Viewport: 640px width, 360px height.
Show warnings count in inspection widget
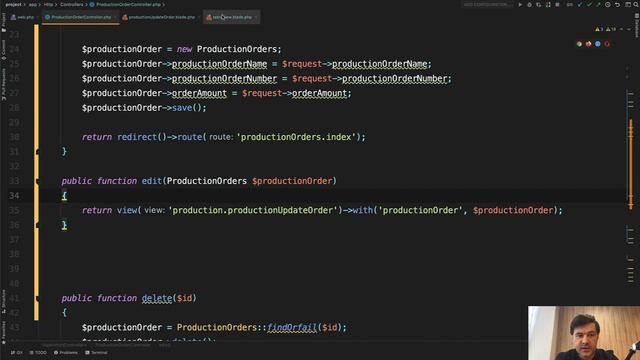[x=599, y=29]
